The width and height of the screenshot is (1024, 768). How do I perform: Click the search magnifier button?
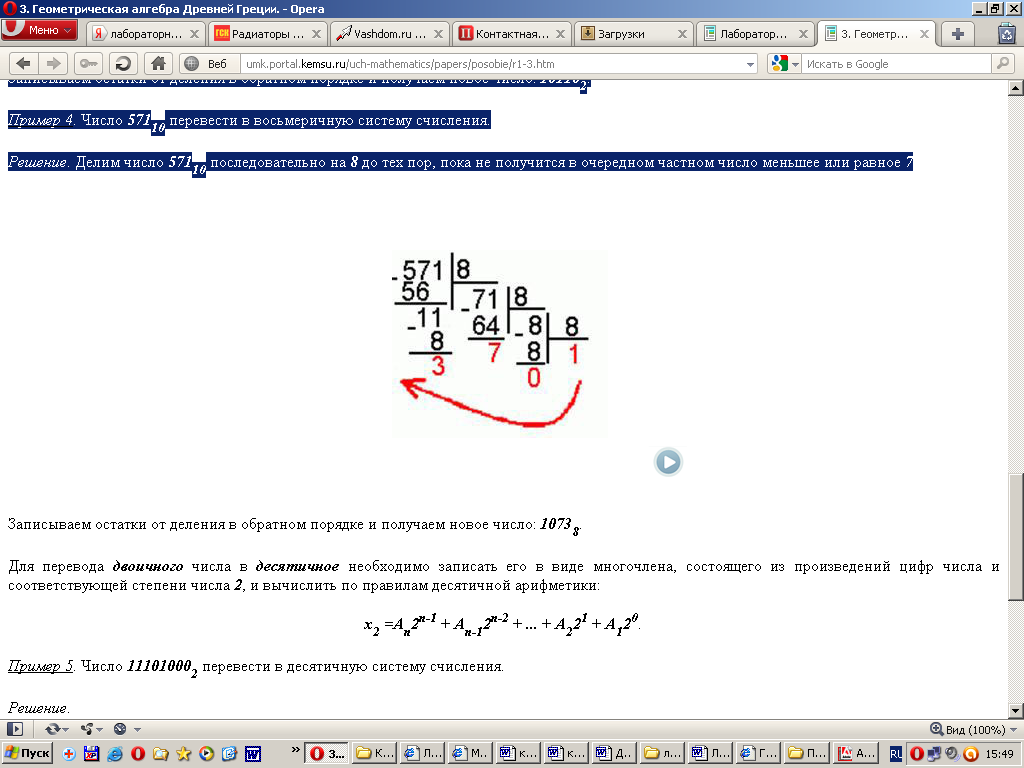pos(1002,64)
